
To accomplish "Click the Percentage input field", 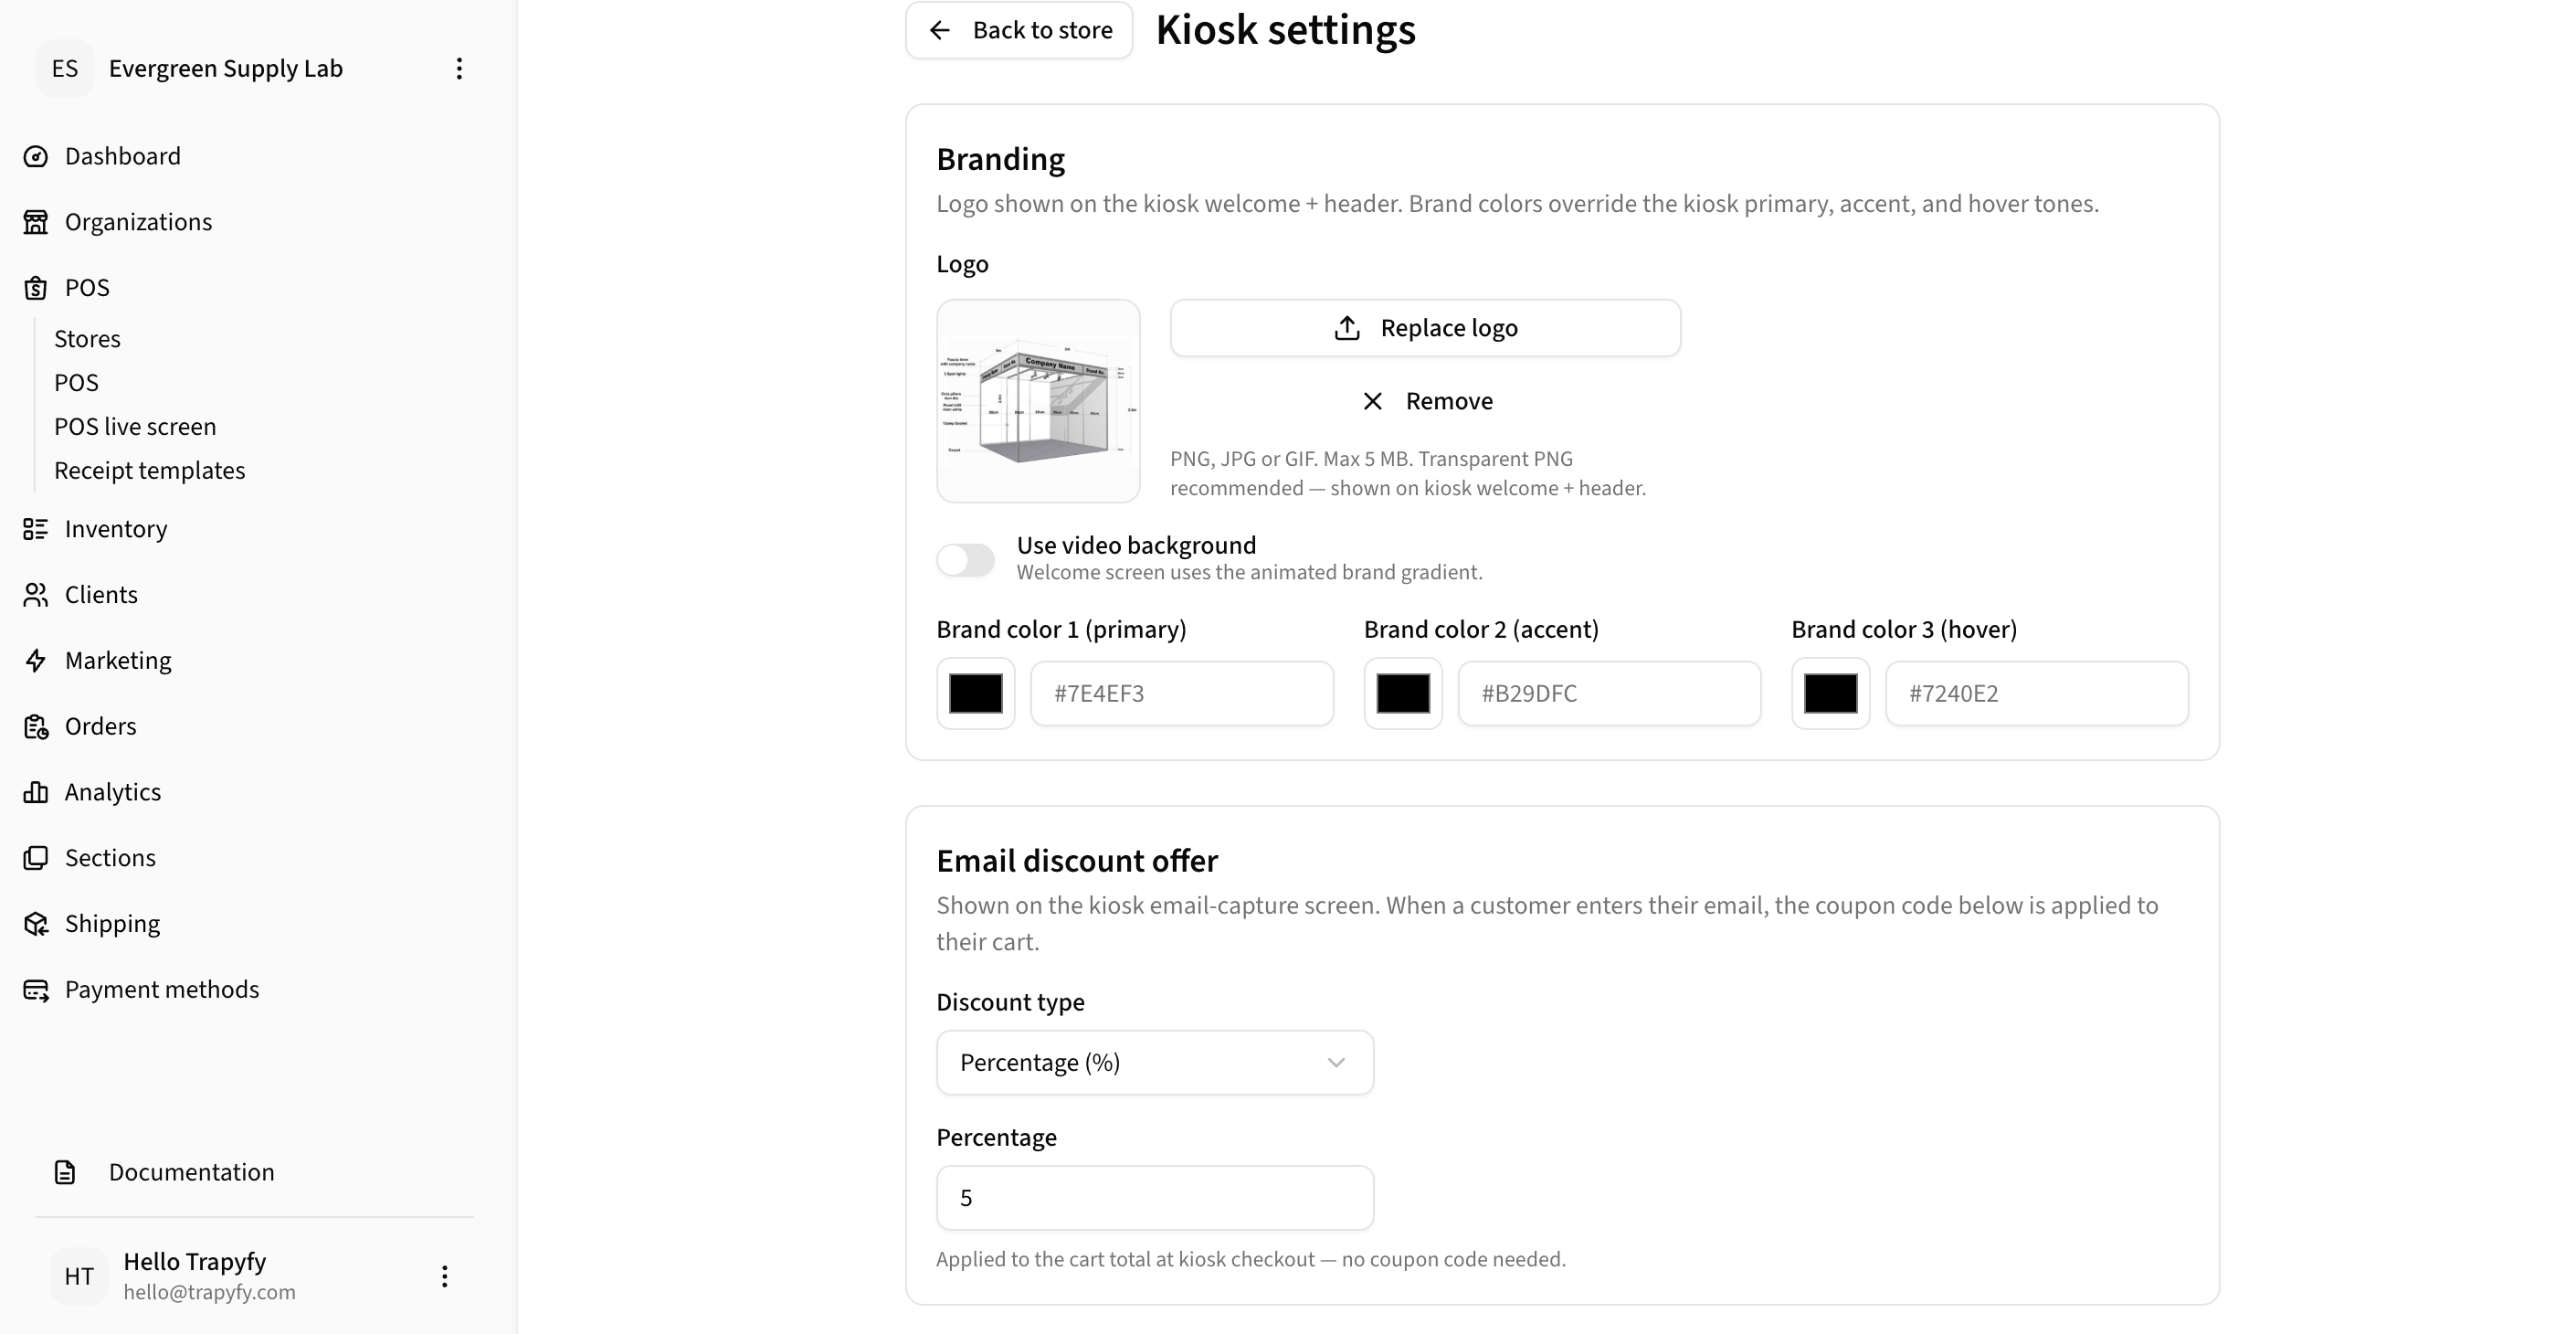I will pyautogui.click(x=1155, y=1198).
